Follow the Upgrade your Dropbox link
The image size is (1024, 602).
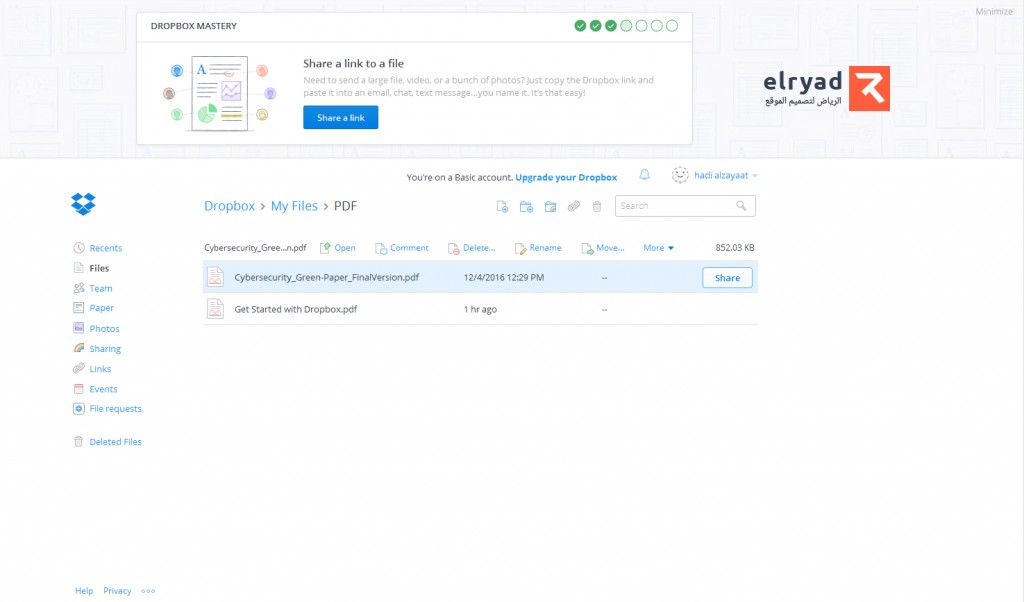tap(566, 178)
